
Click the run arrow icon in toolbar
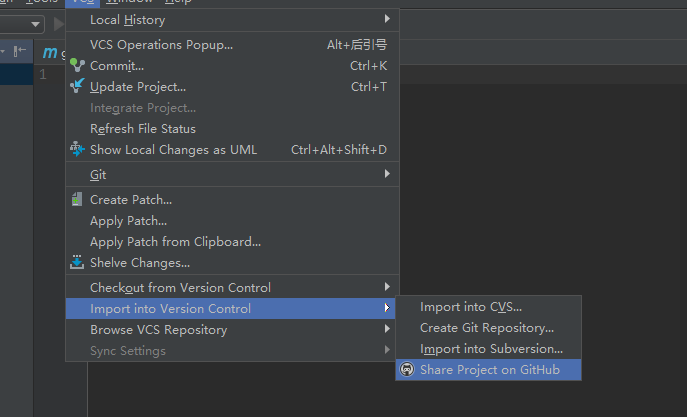tap(59, 23)
